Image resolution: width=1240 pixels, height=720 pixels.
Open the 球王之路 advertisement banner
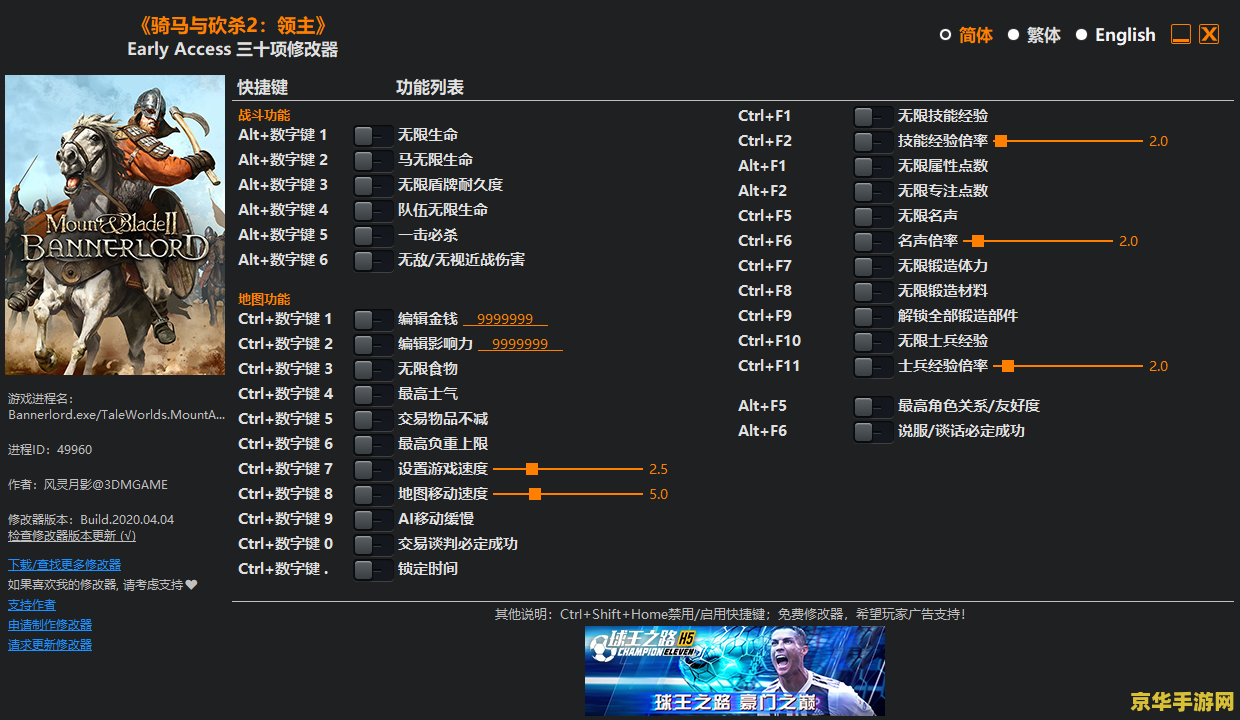pos(735,671)
